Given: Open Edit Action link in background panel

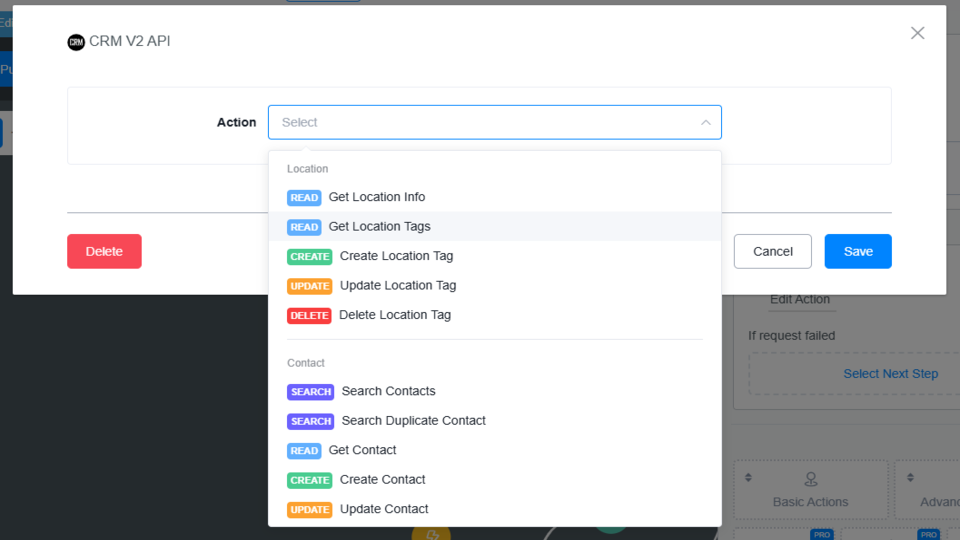Looking at the screenshot, I should point(800,299).
